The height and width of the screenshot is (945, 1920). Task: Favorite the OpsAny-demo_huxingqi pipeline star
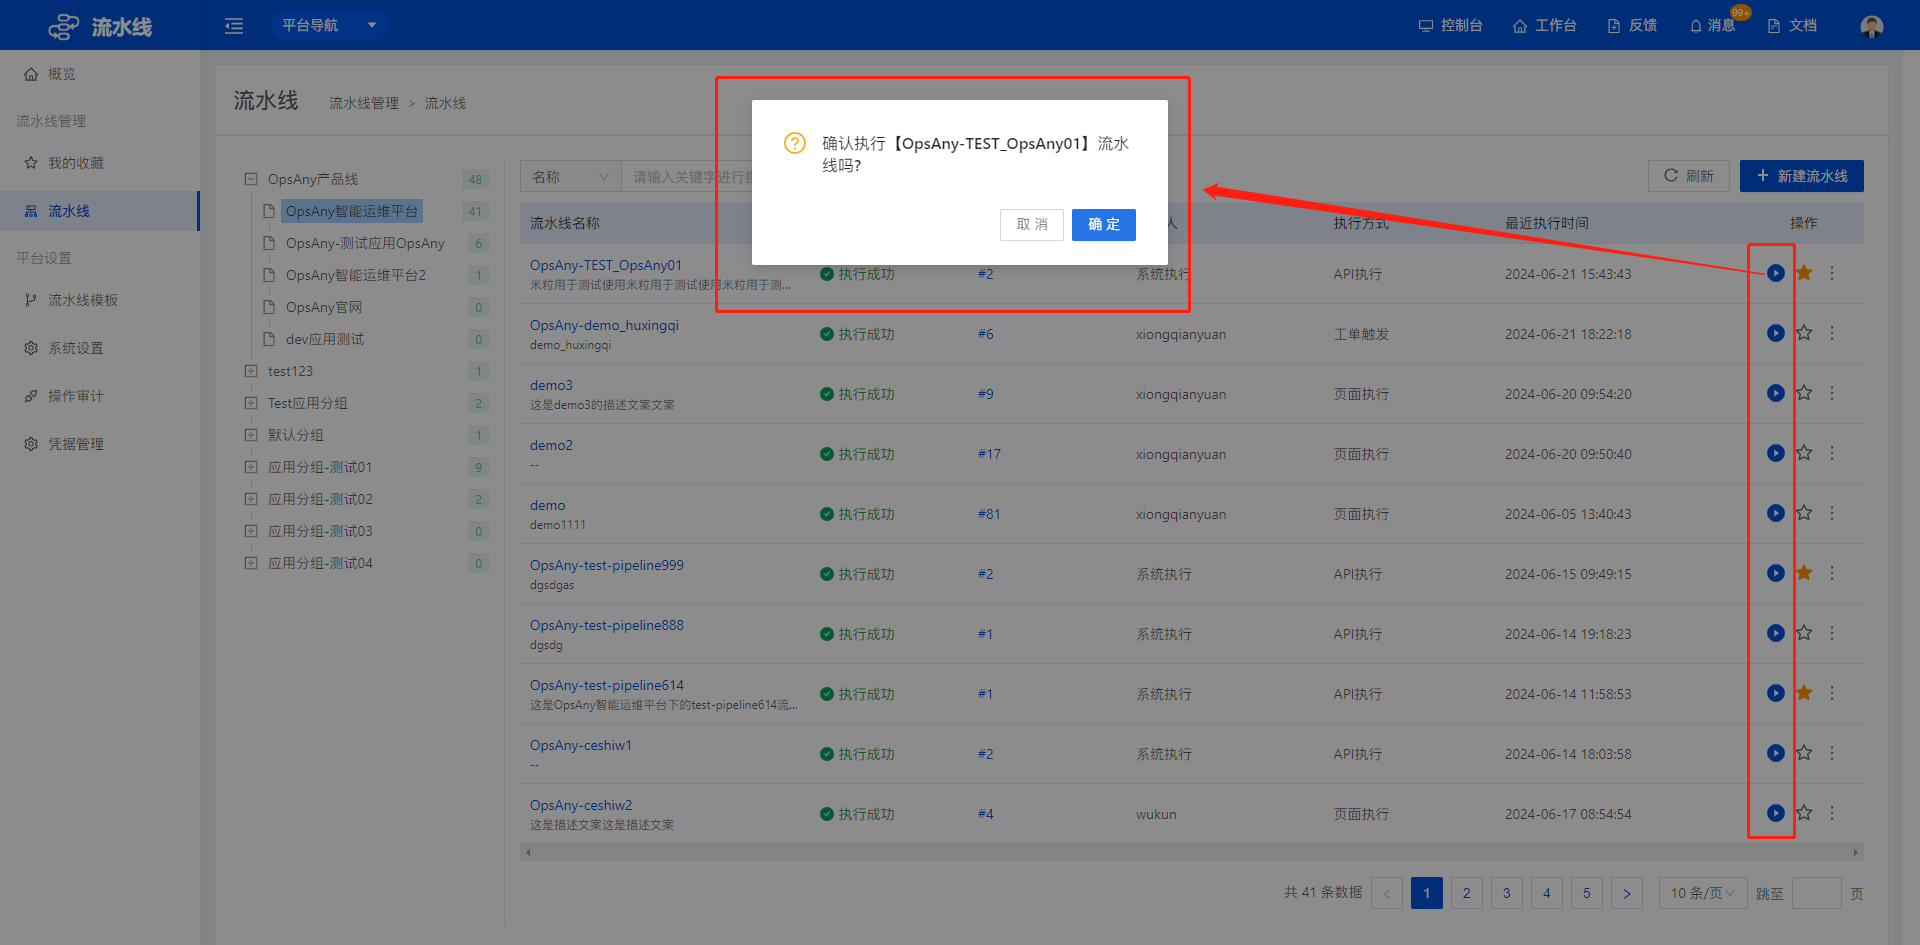pyautogui.click(x=1804, y=333)
